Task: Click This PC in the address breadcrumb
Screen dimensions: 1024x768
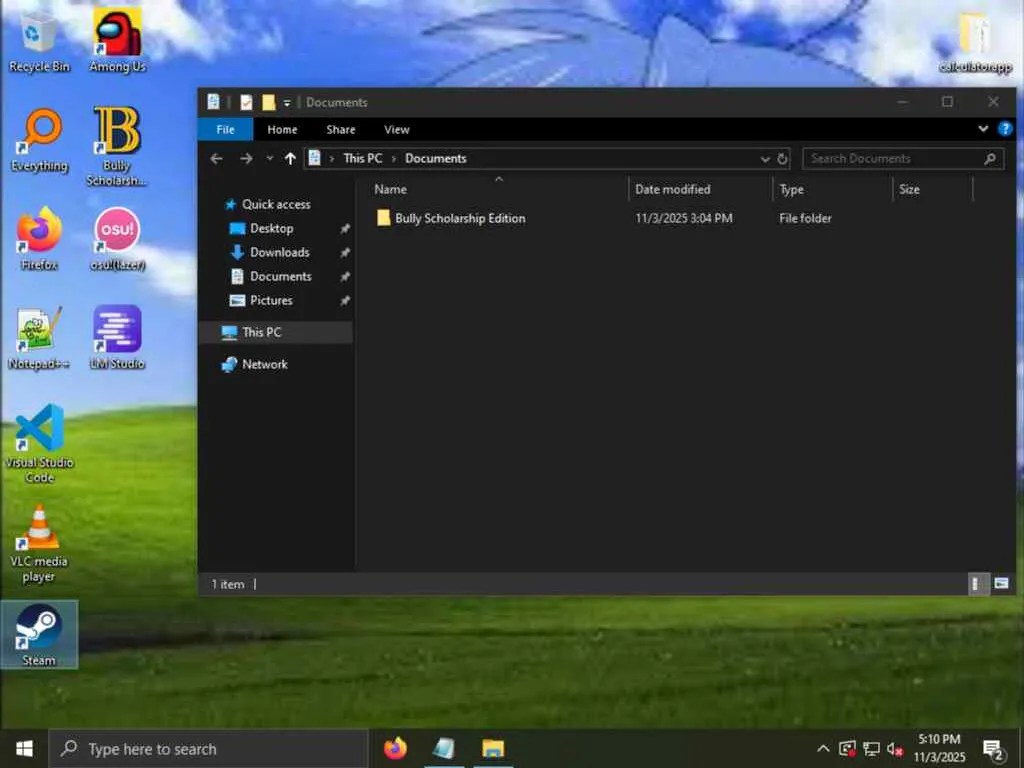Action: 362,158
